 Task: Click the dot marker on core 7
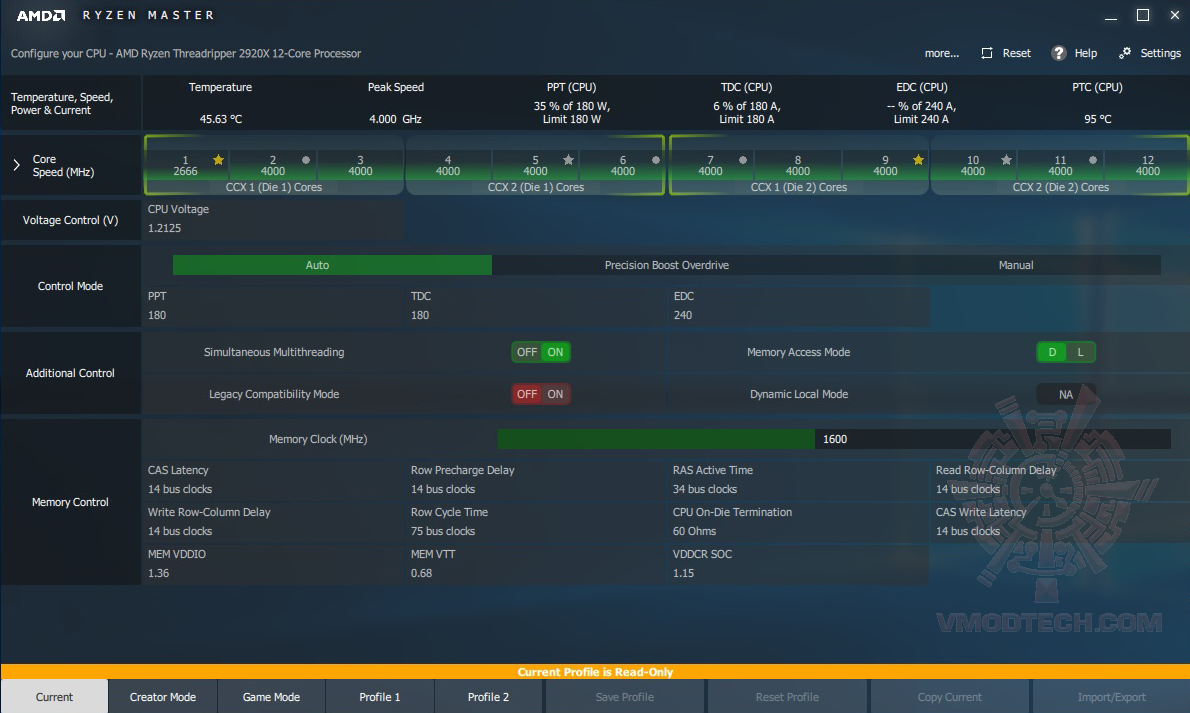(743, 160)
